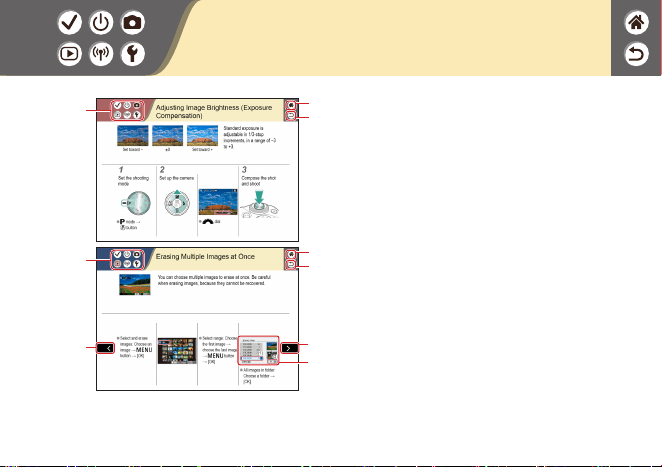This screenshot has height=467, width=662.
Task: Select the camera shooting icon in header
Action: tap(133, 22)
